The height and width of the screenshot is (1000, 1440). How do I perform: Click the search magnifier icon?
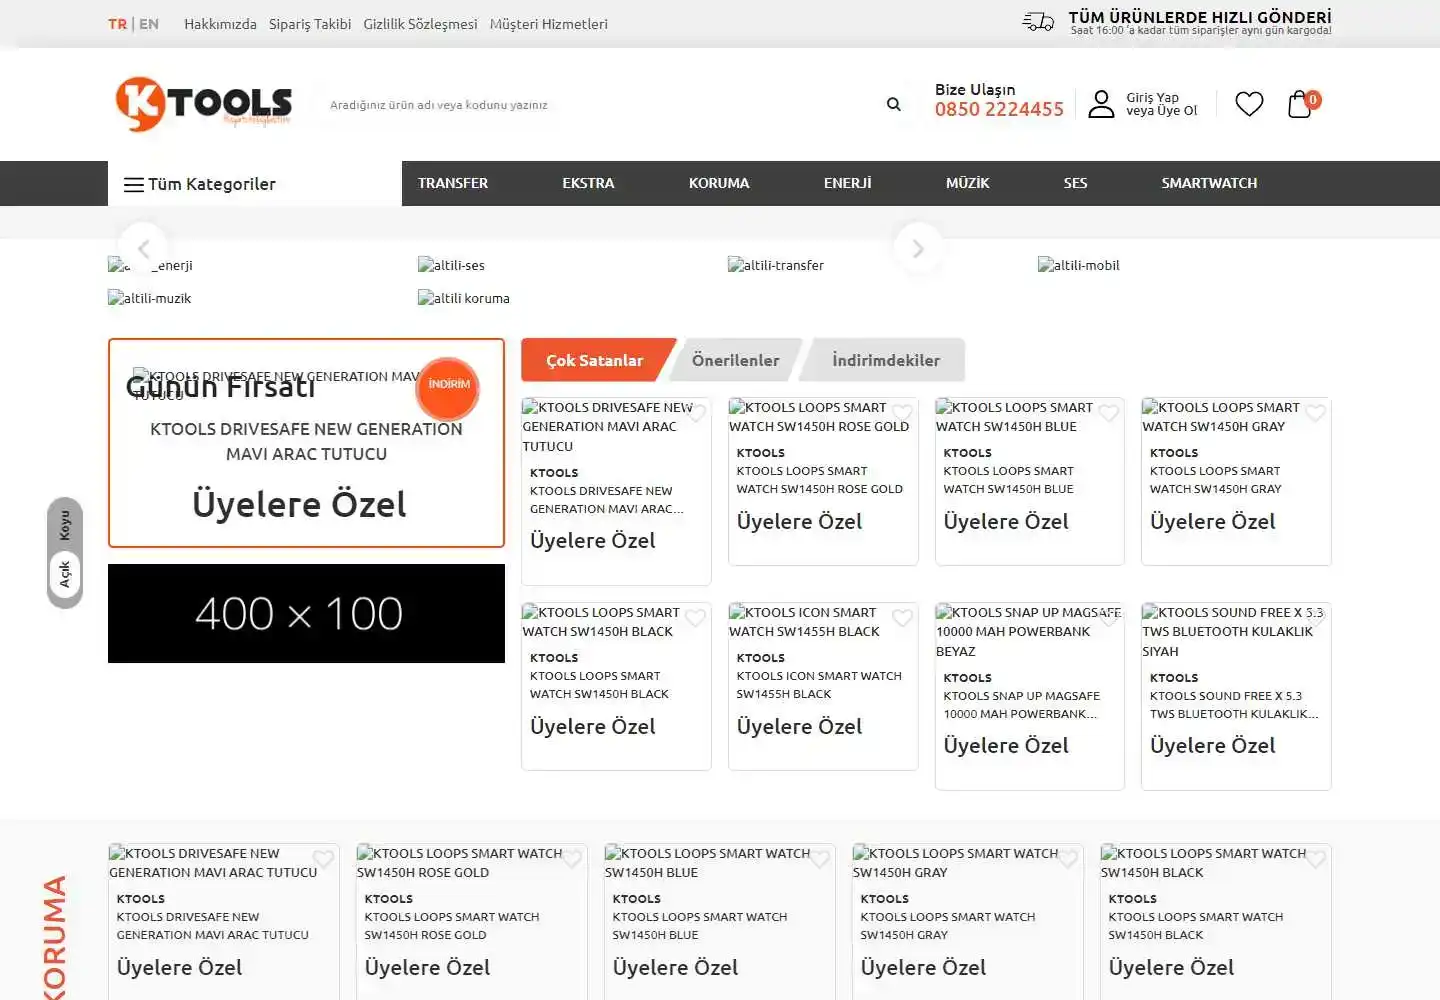pos(894,104)
